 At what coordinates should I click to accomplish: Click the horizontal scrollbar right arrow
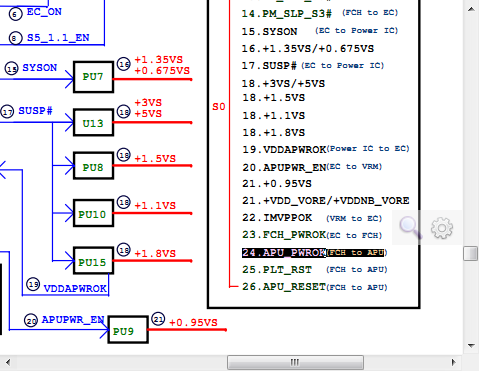pos(454,362)
